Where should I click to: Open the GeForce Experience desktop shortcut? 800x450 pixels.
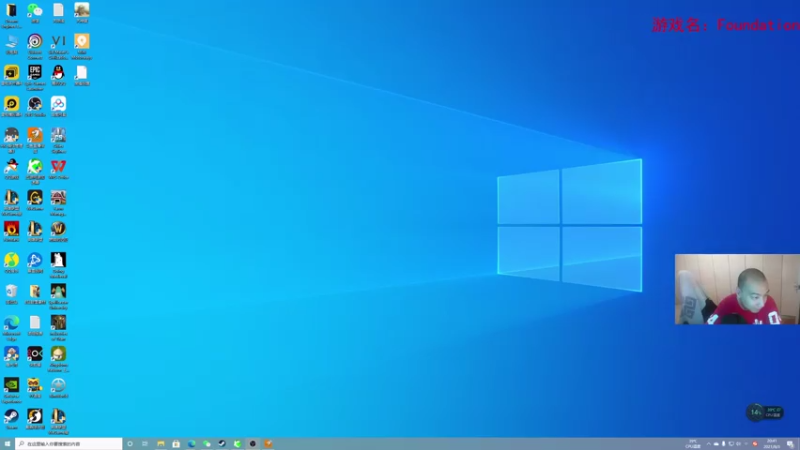[x=11, y=390]
